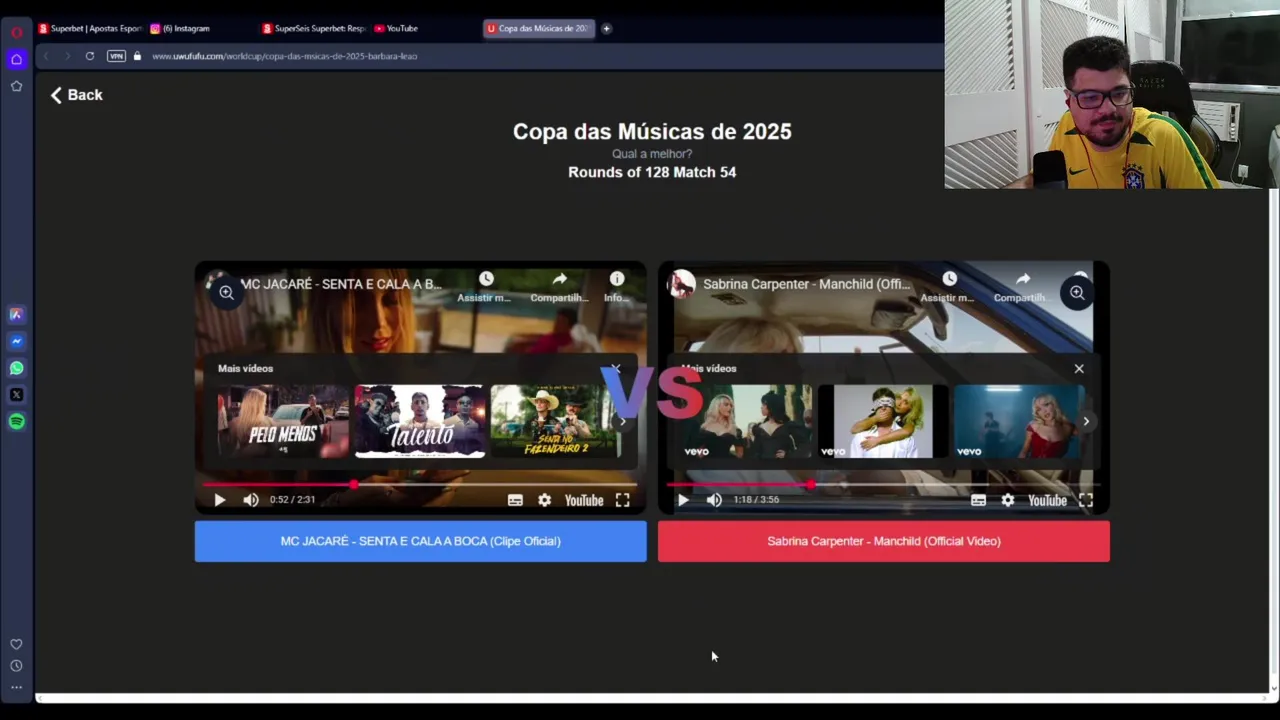
Task: Open YouTube logo on MC Jacaré player
Action: 584,500
